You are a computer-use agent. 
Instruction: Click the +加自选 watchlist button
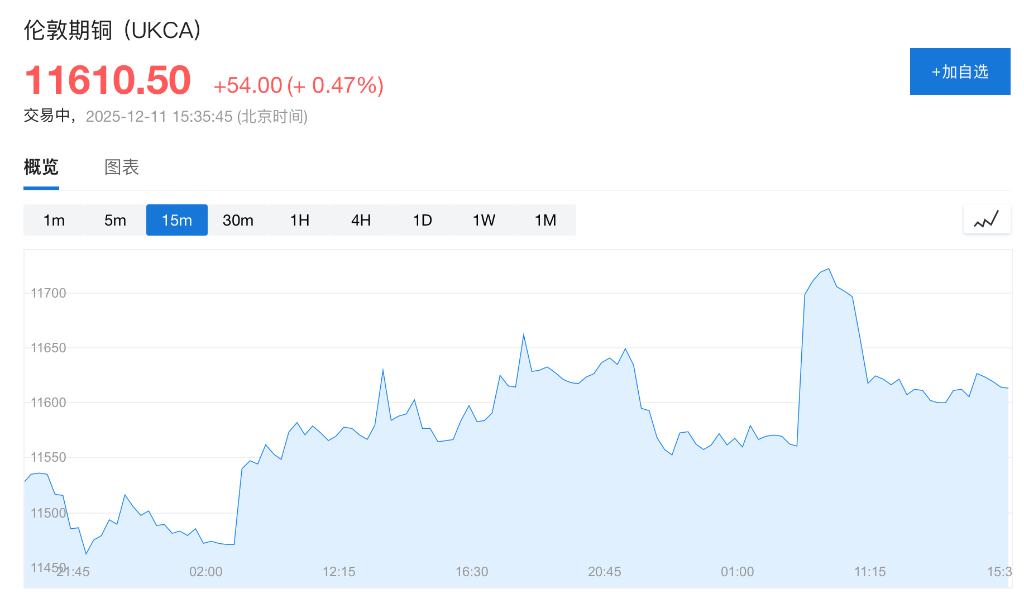click(959, 71)
